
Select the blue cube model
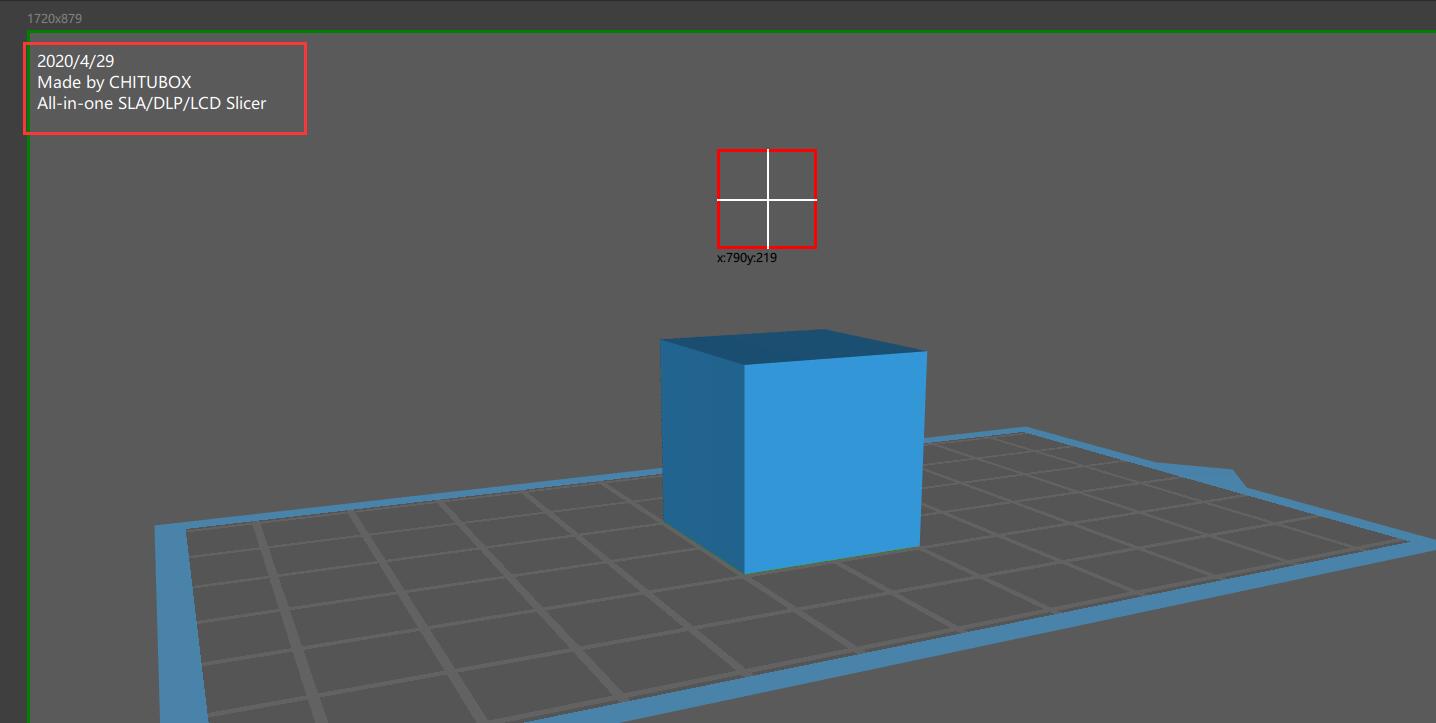(793, 452)
